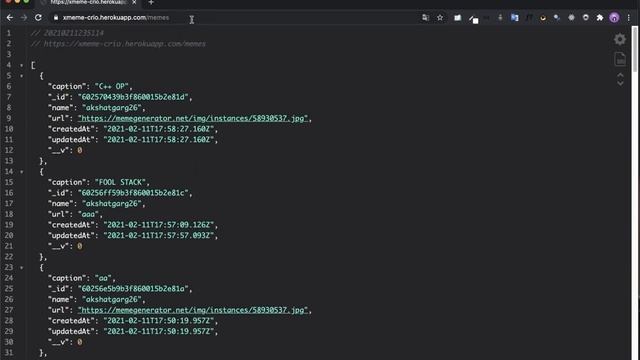Screen dimensions: 640x360
Task: Open a new tab with the plus button
Action: pos(151,2)
